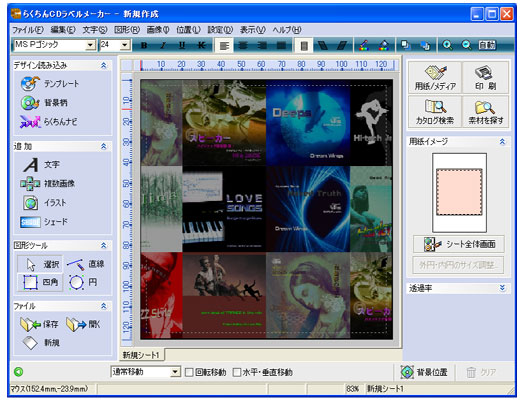Toggle vertical text orientation
The height and width of the screenshot is (400, 522).
click(x=304, y=45)
